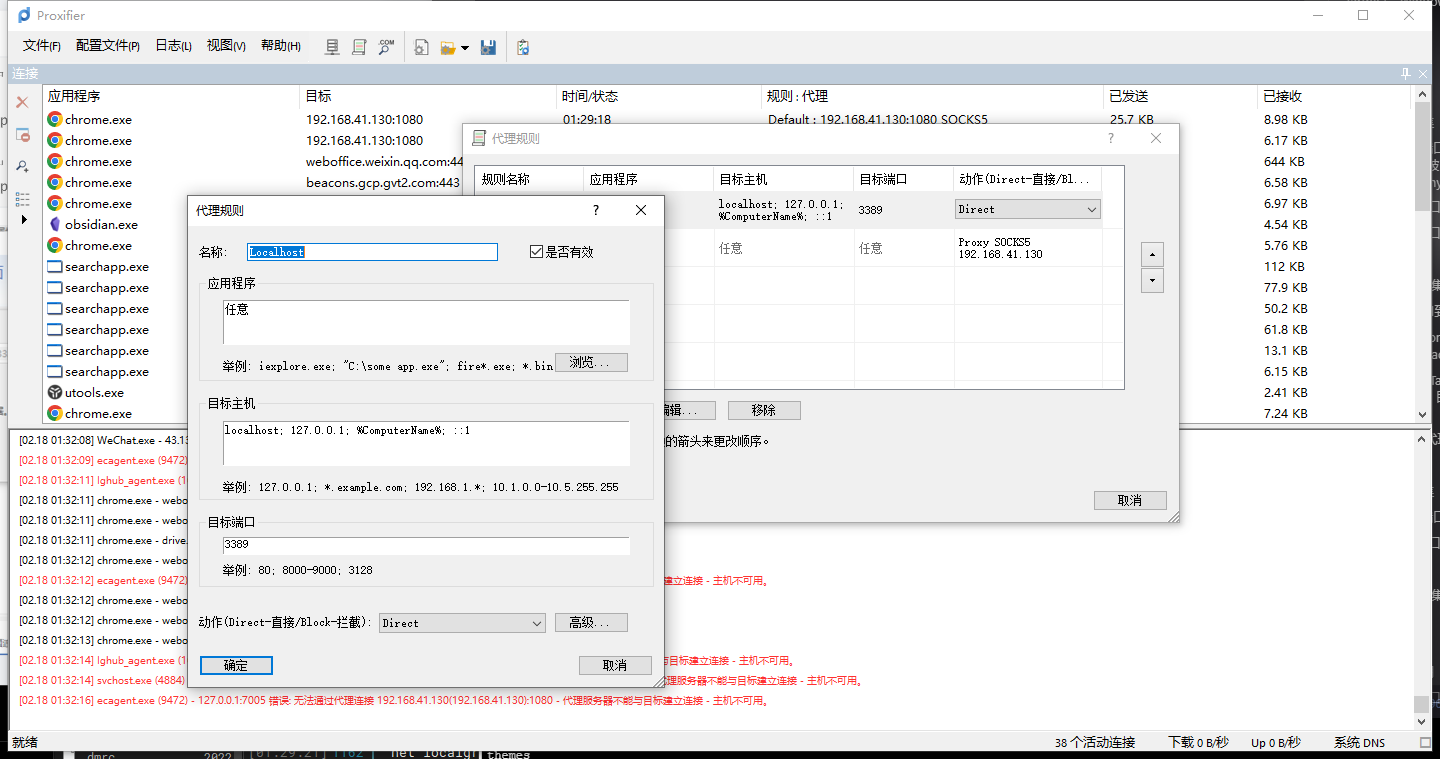Click the list view icon in connections sidebar

pyautogui.click(x=22, y=199)
